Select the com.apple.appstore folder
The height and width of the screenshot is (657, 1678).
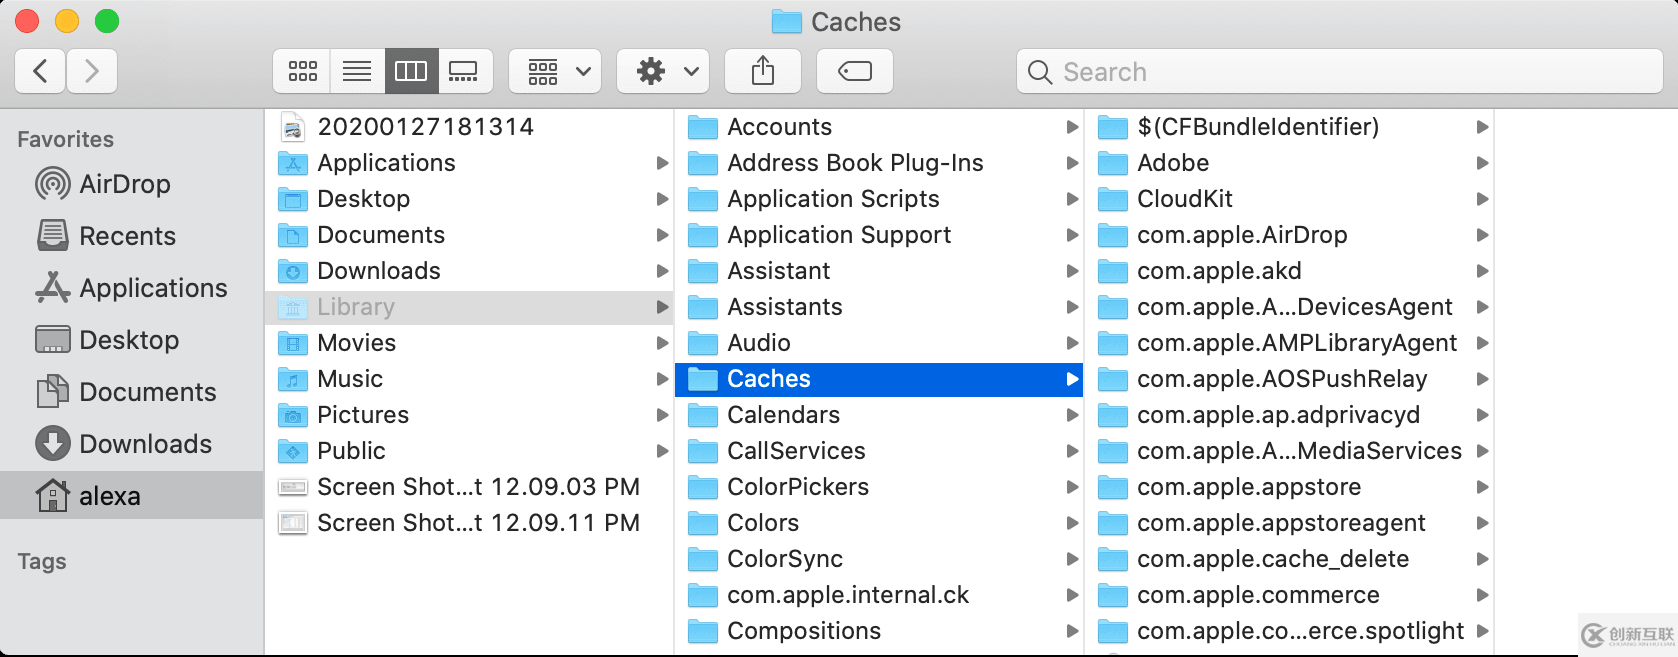pos(1290,487)
